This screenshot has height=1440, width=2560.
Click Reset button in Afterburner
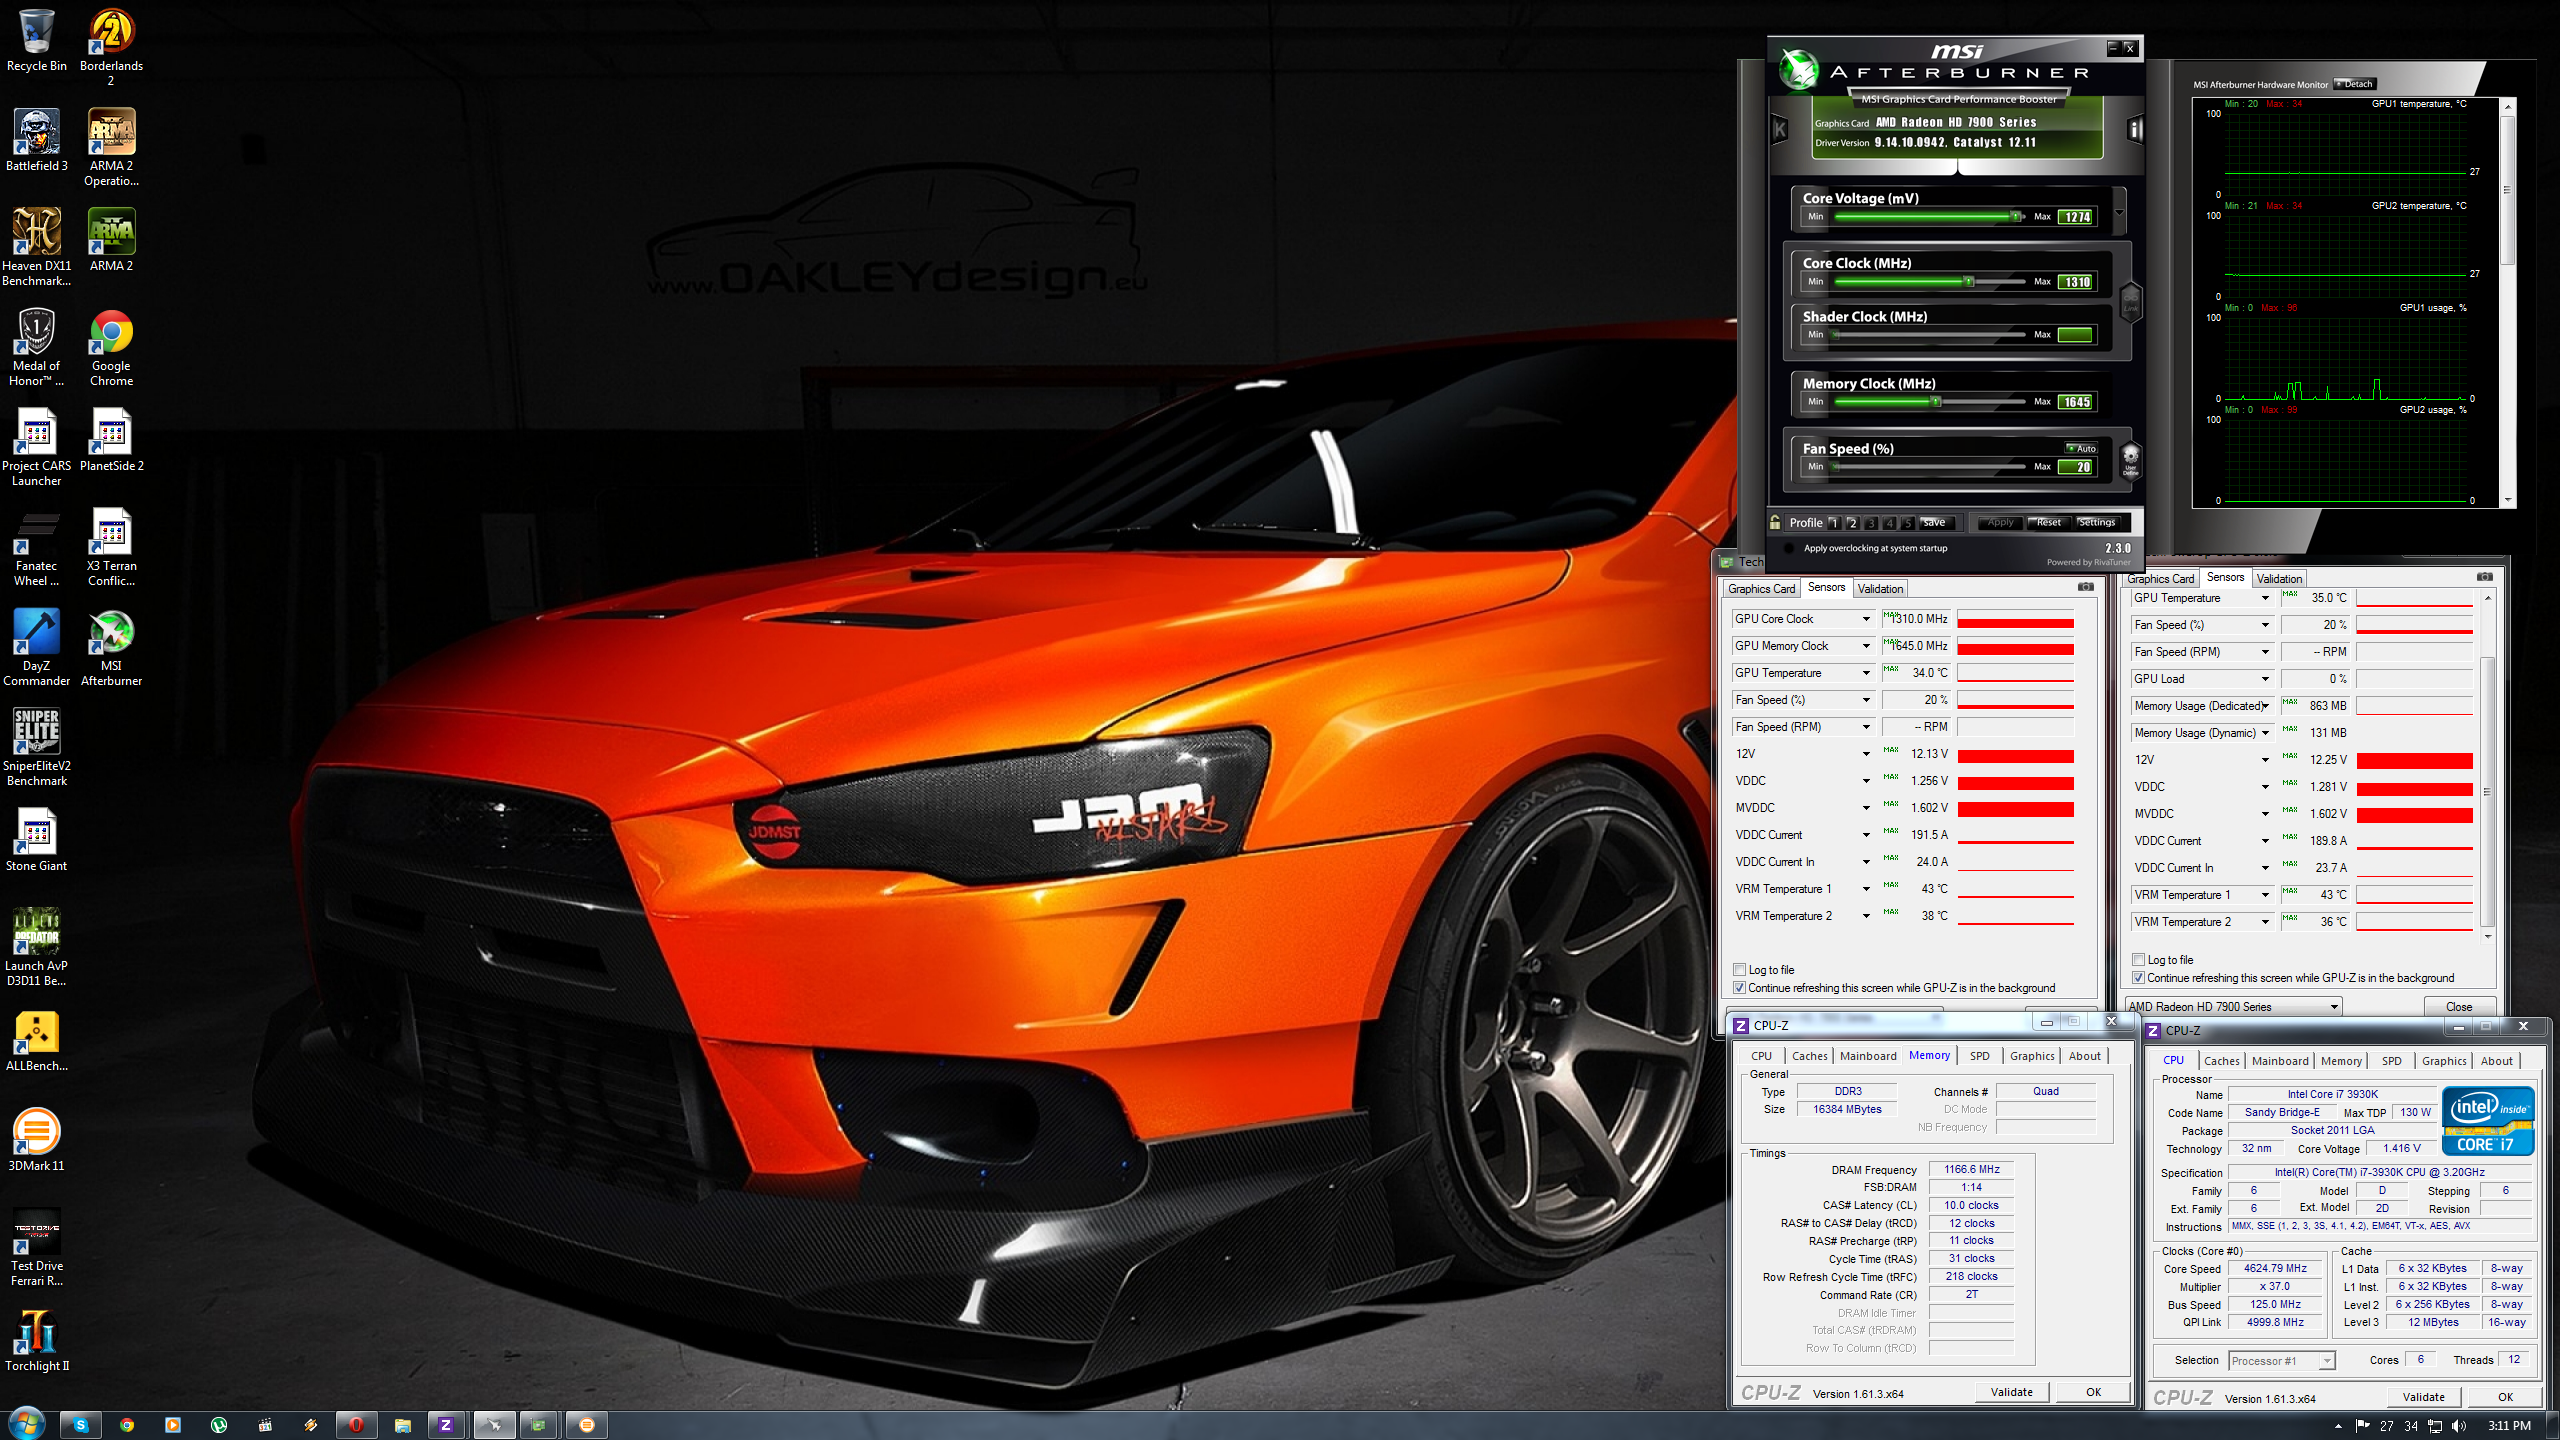pos(2048,522)
